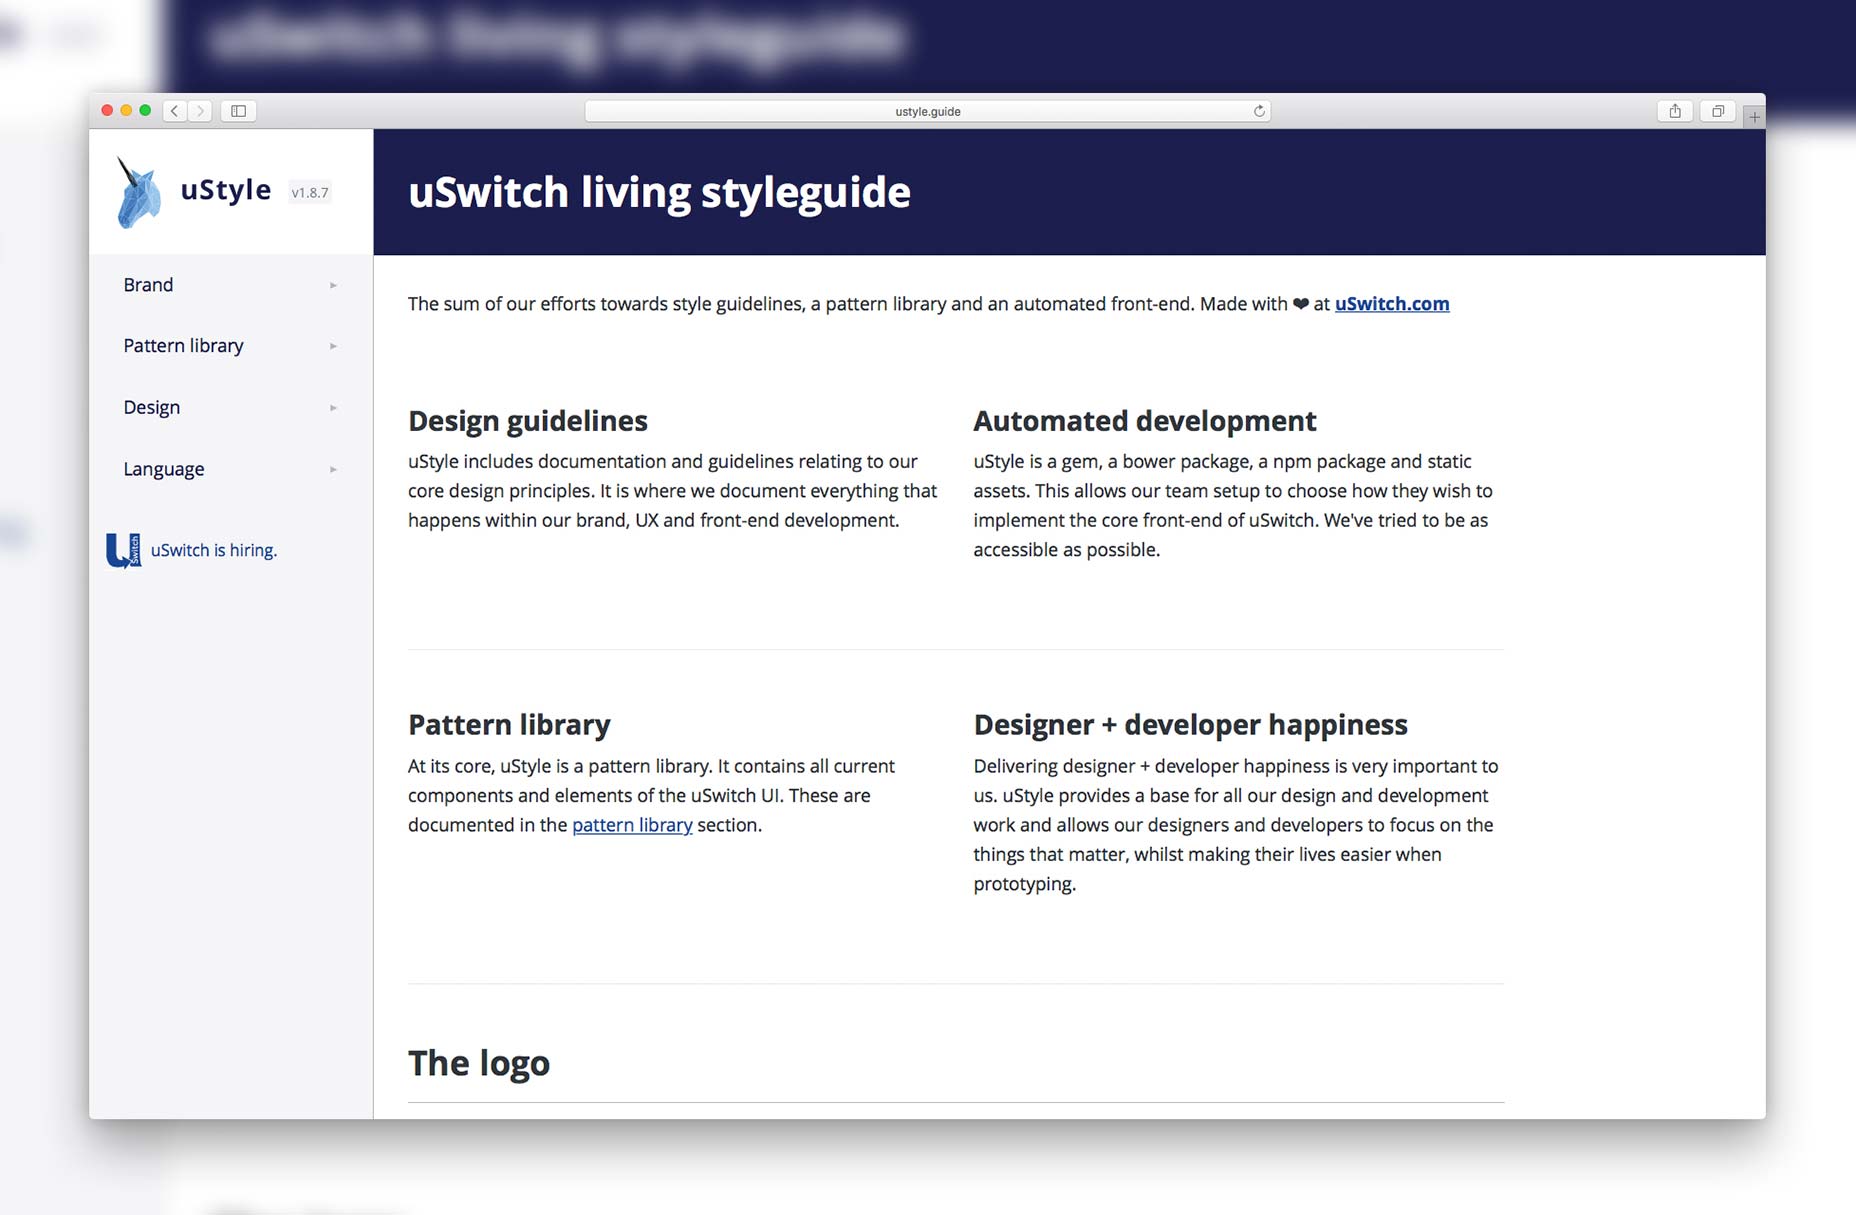The width and height of the screenshot is (1856, 1215).
Task: Open the tab overview icon
Action: (x=1719, y=112)
